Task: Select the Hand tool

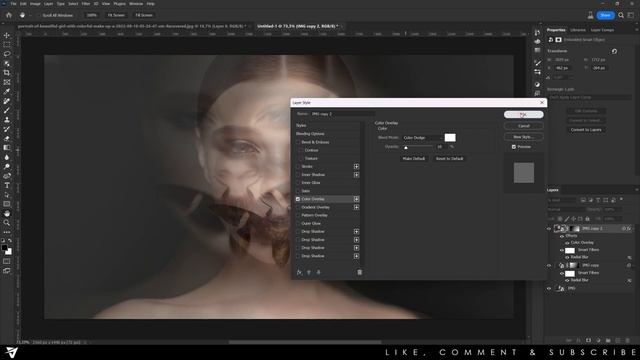Action: point(7,213)
